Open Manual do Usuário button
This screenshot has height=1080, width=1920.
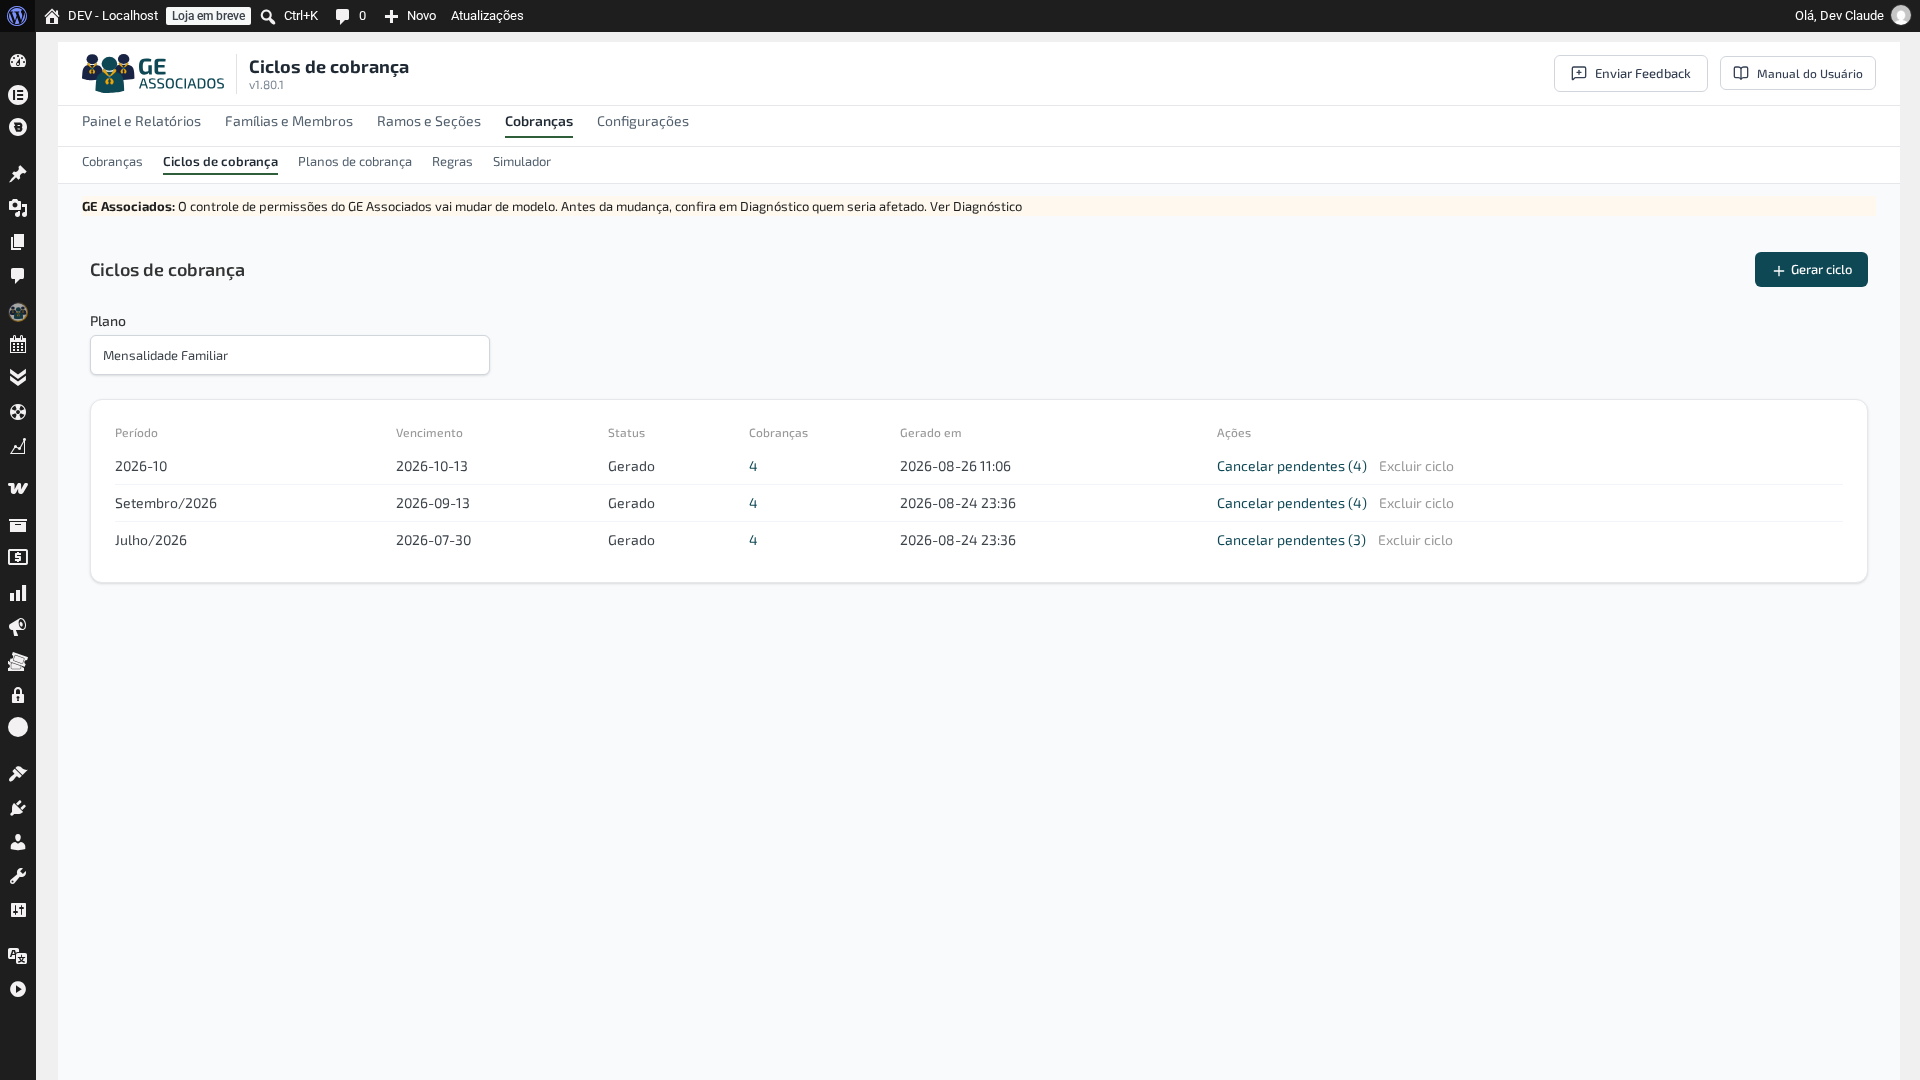tap(1798, 73)
